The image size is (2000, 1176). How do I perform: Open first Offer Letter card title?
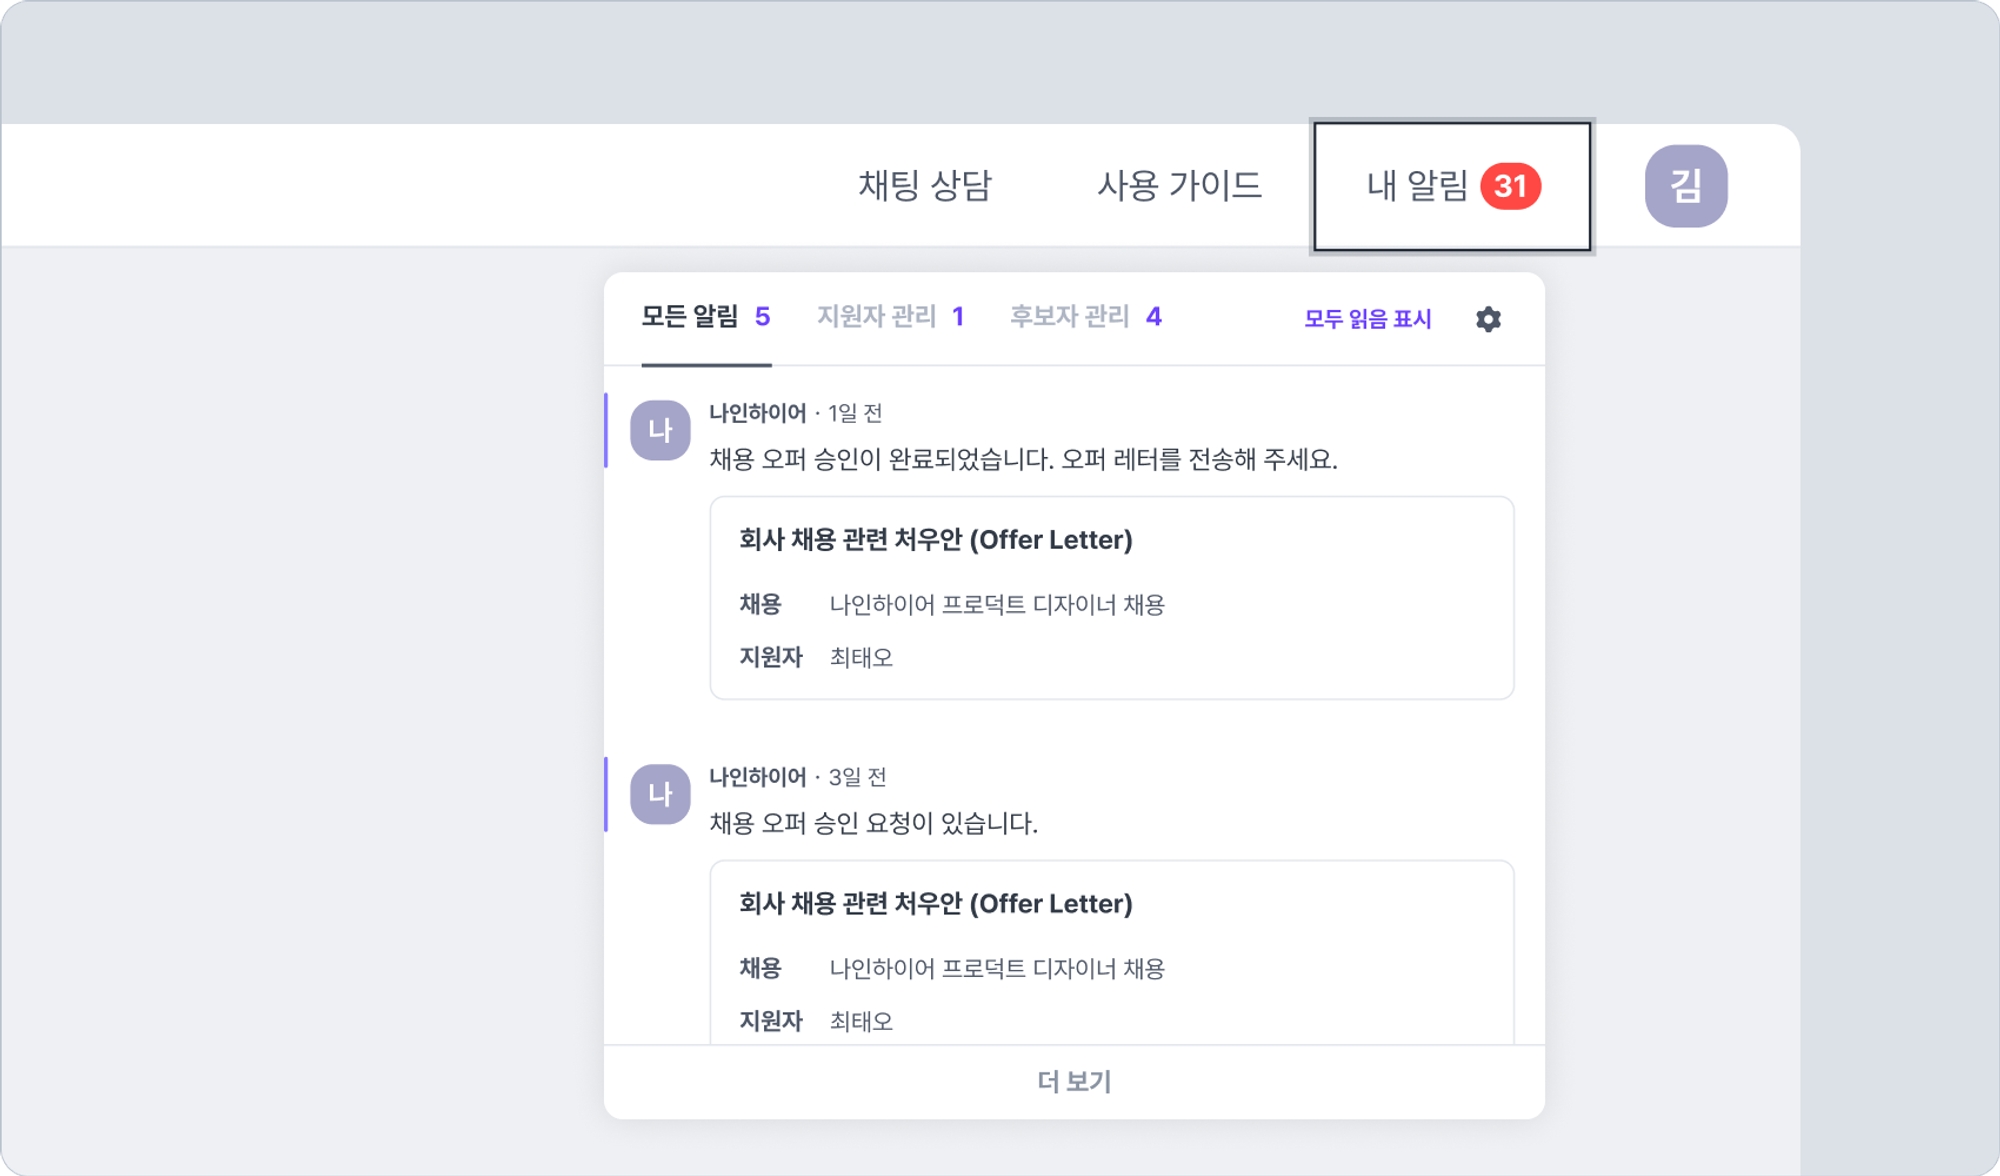[x=935, y=540]
